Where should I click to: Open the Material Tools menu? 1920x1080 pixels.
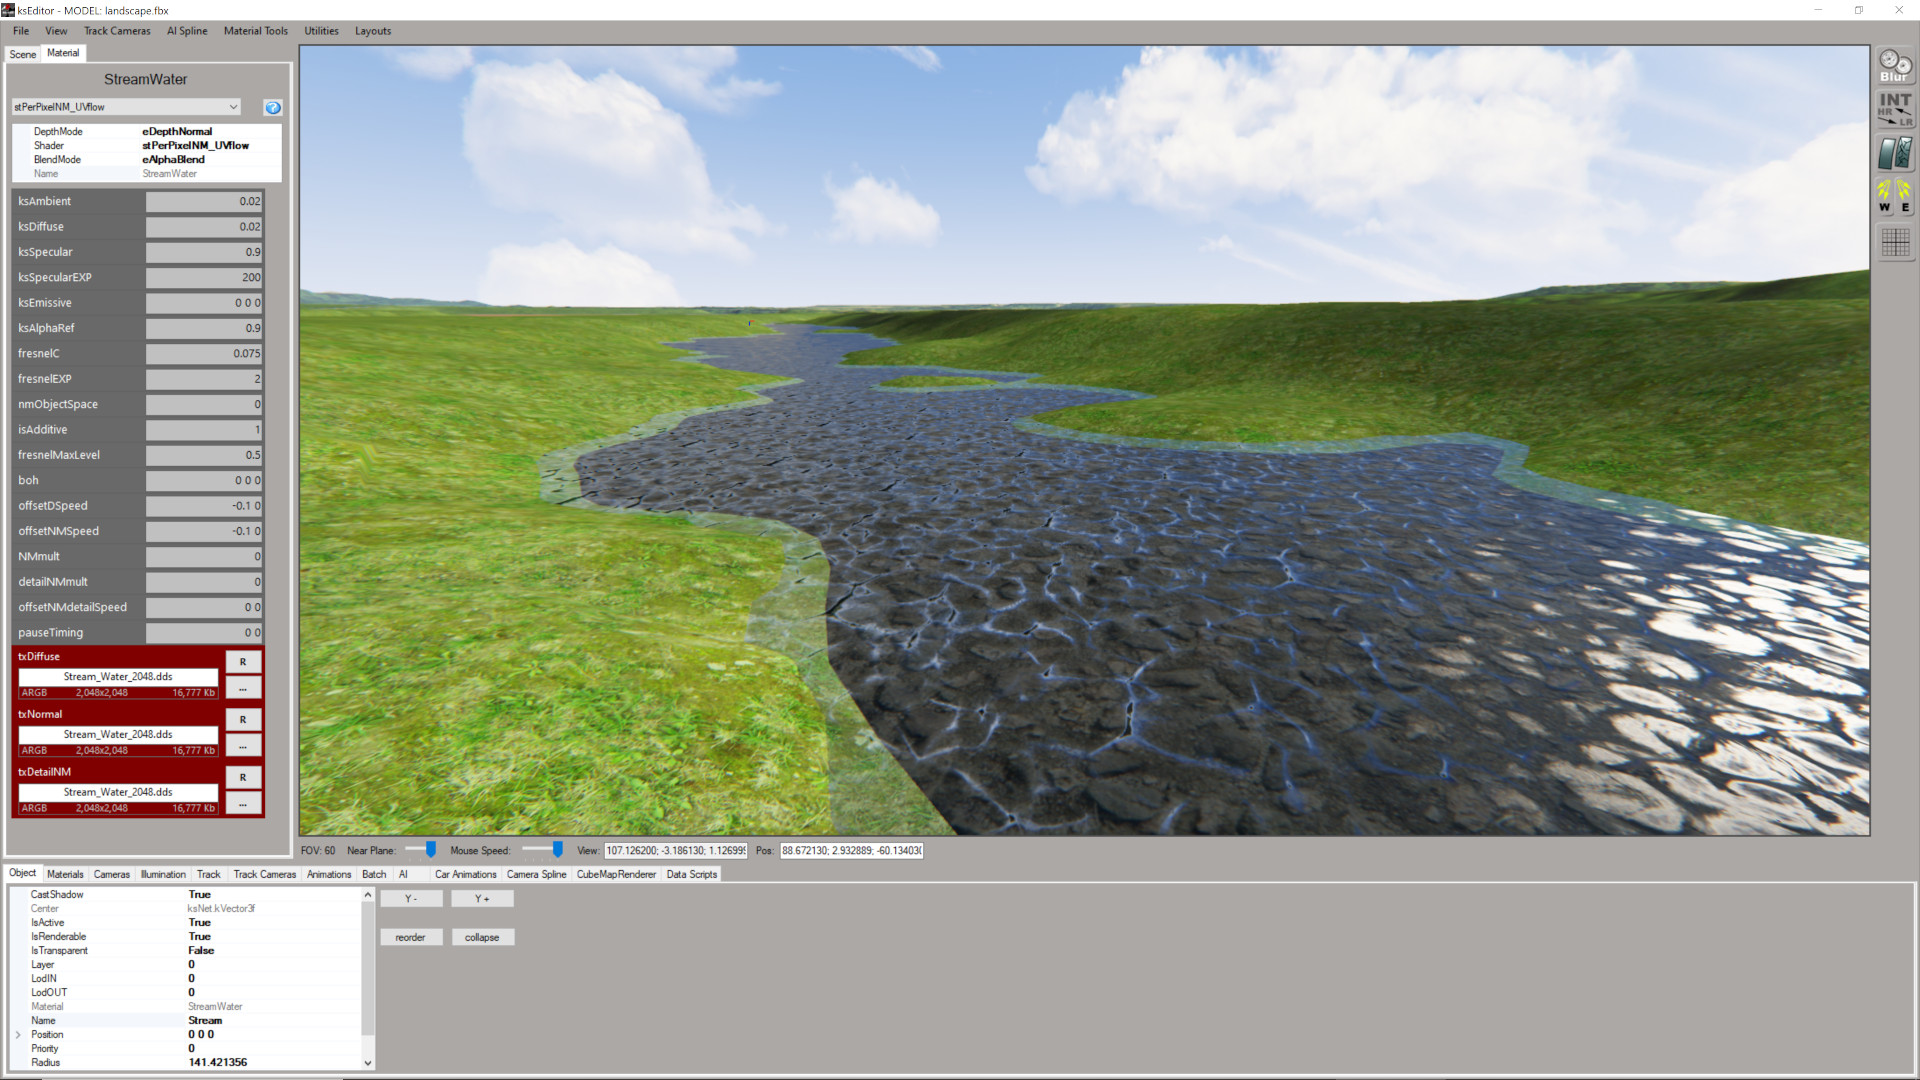coord(255,31)
